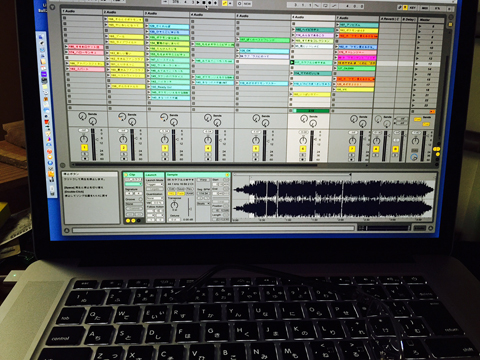Click track 1 pan knob
Image resolution: width=480 pixels, height=360 pixels.
pos(84,139)
